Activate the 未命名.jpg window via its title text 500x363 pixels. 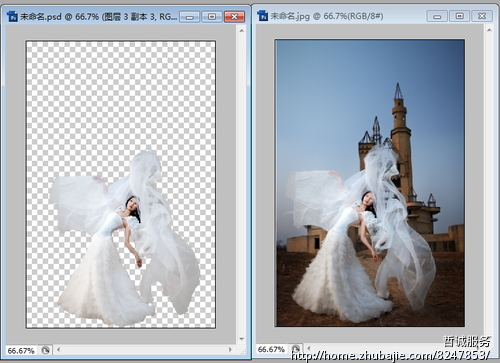coord(327,16)
